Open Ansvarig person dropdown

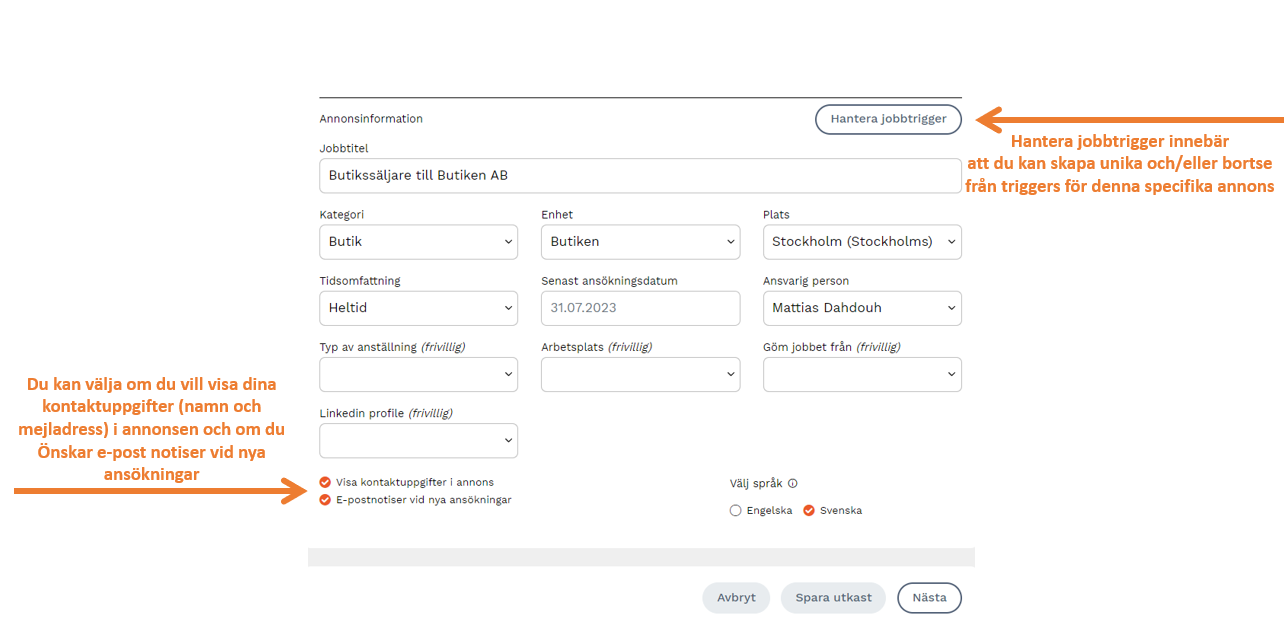(x=861, y=308)
